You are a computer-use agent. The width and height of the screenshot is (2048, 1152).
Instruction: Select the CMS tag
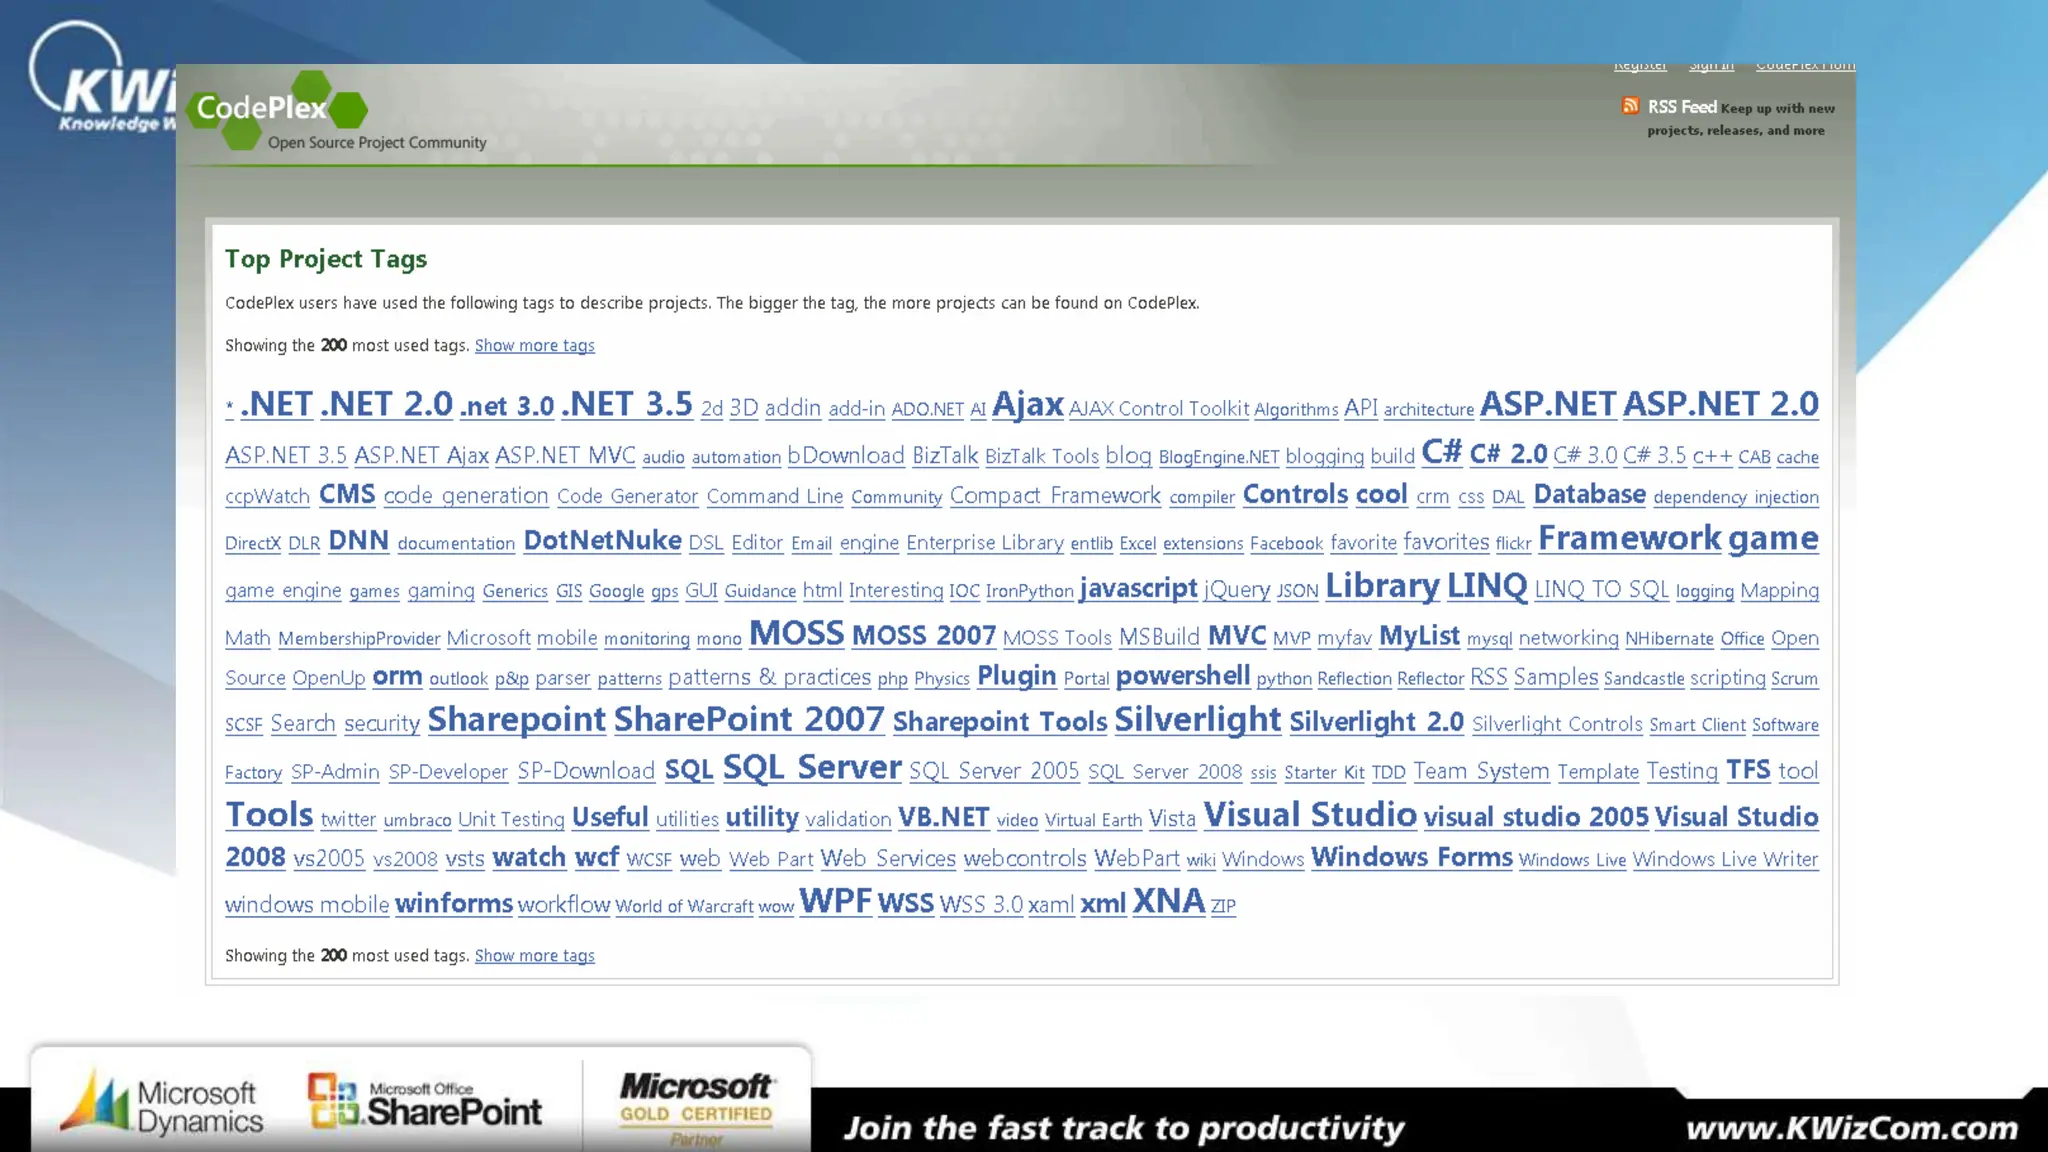click(x=347, y=494)
